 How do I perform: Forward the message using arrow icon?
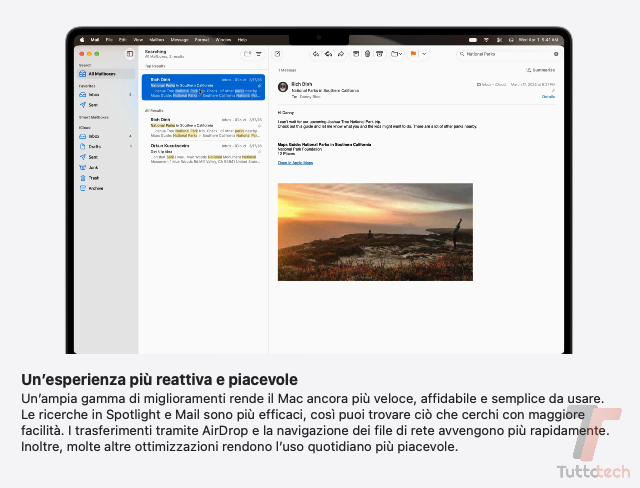click(341, 54)
